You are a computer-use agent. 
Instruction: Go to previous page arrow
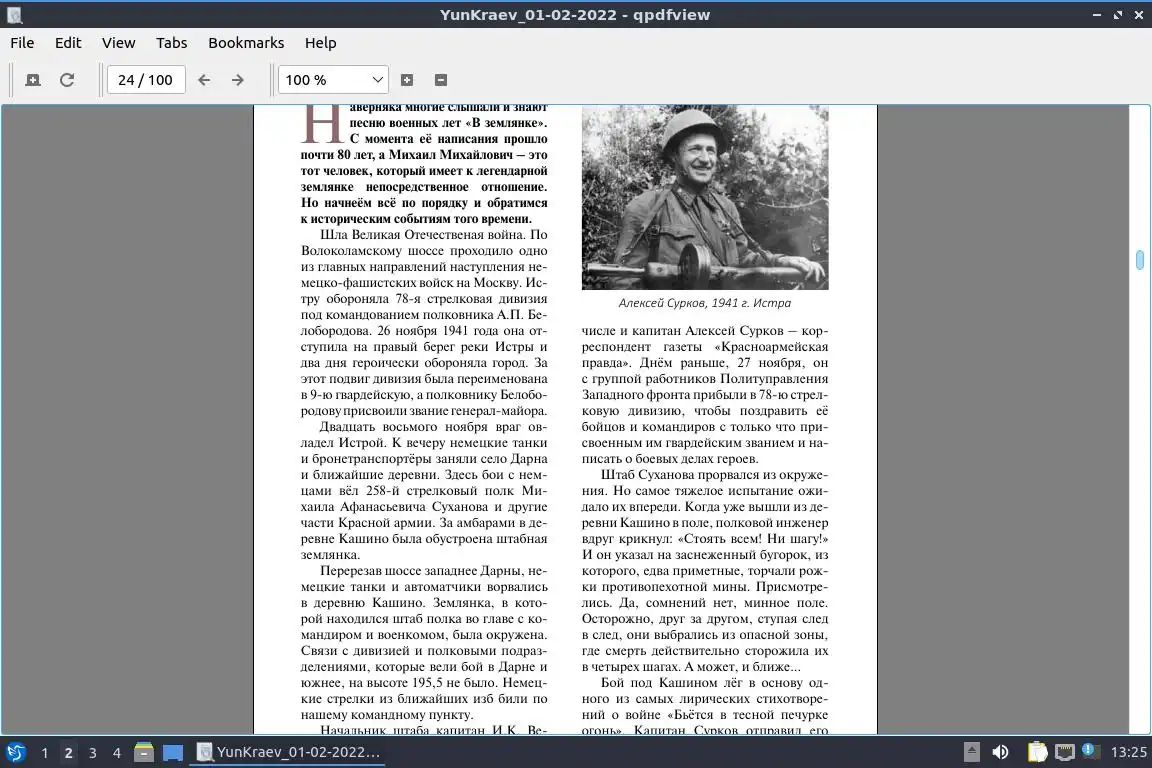click(204, 80)
